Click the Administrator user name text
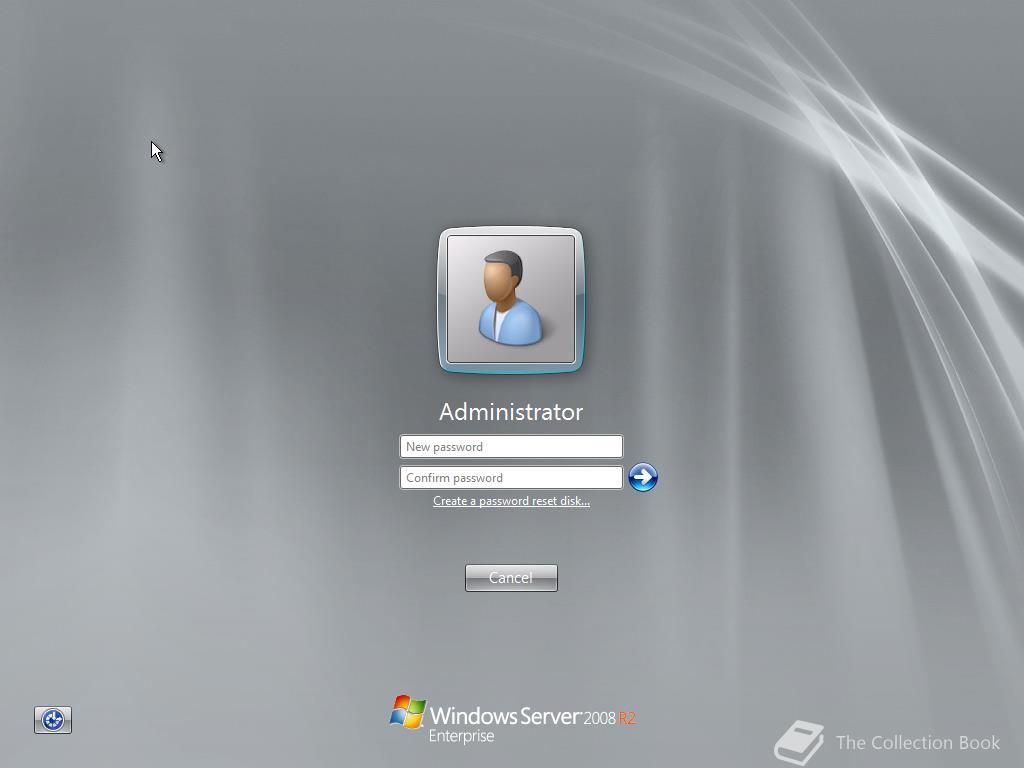This screenshot has height=768, width=1024. tap(511, 411)
